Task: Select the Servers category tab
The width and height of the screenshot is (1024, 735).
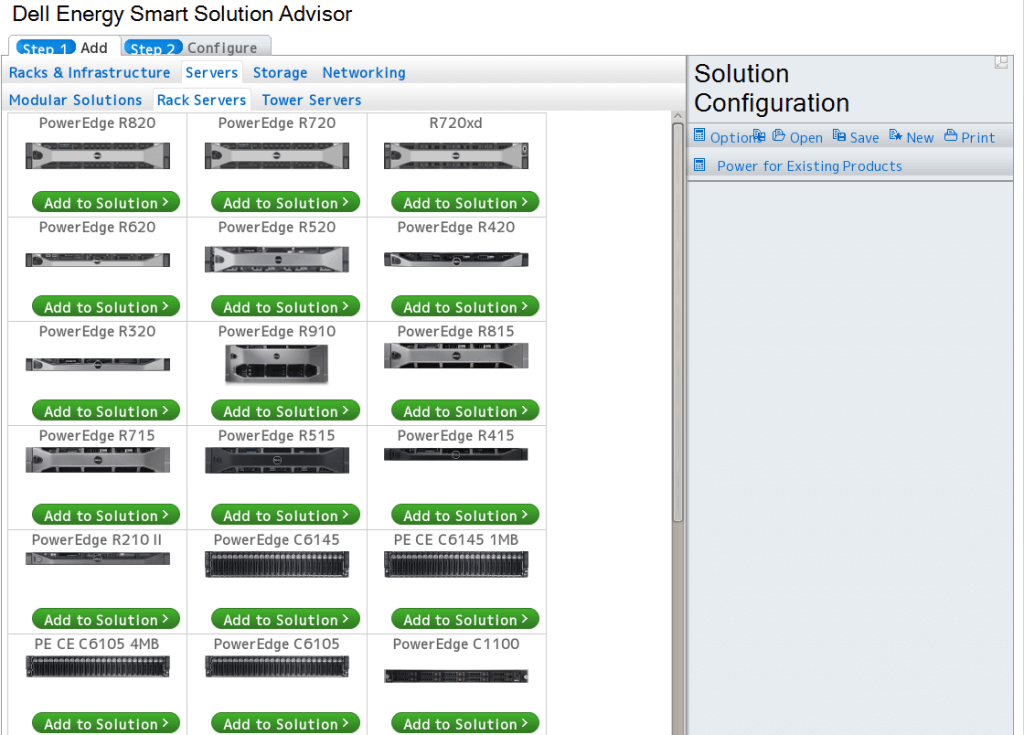Action: point(212,73)
